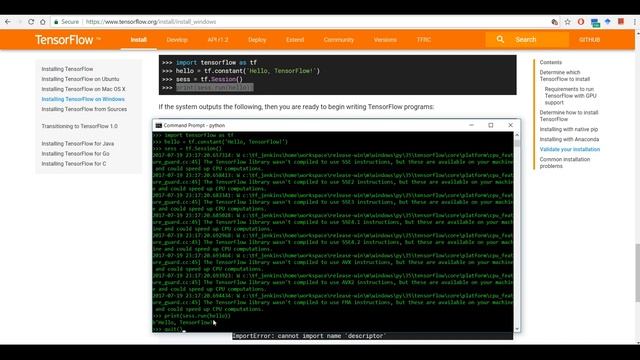640x360 pixels.
Task: Minimize the Command Prompt window
Action: coord(471,125)
